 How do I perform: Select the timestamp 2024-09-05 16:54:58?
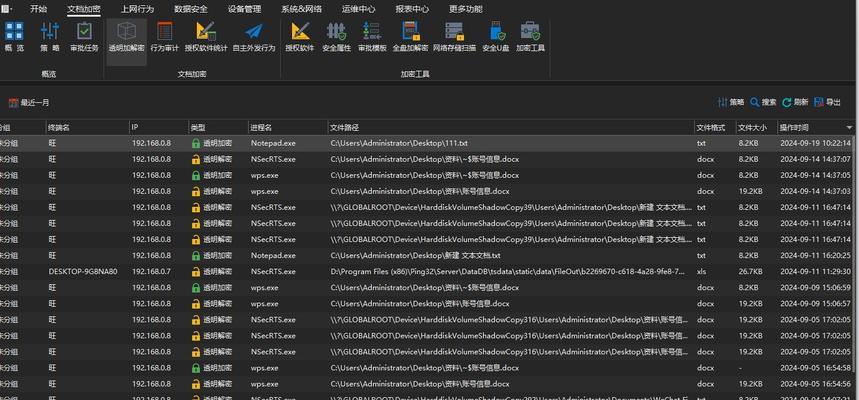click(817, 368)
